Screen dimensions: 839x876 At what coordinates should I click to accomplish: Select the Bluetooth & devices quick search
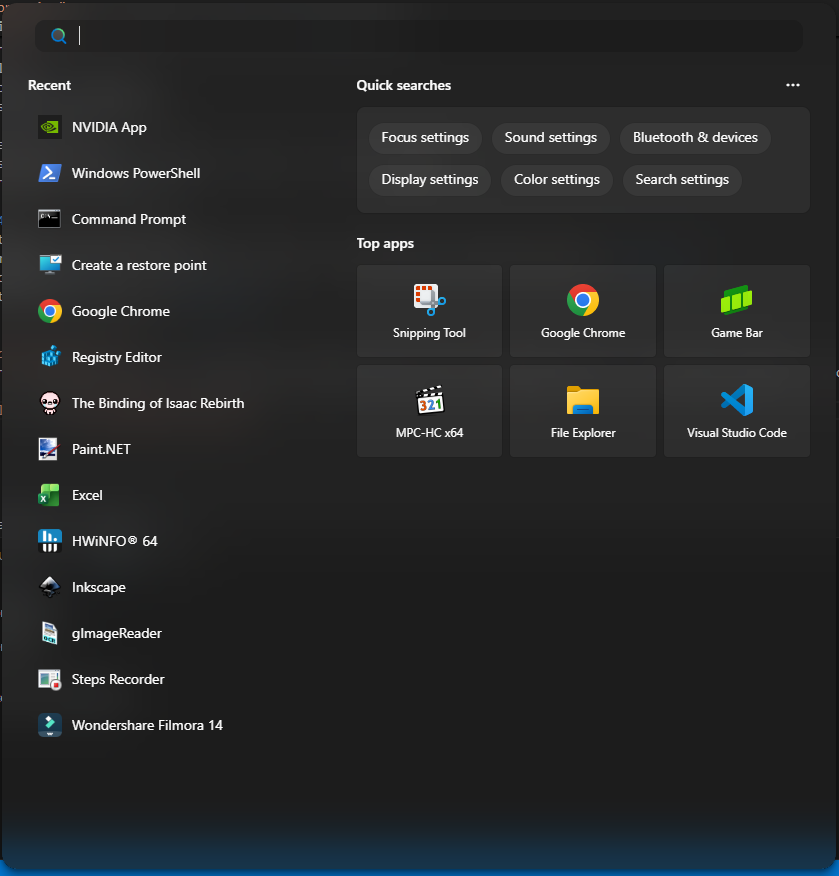(695, 138)
